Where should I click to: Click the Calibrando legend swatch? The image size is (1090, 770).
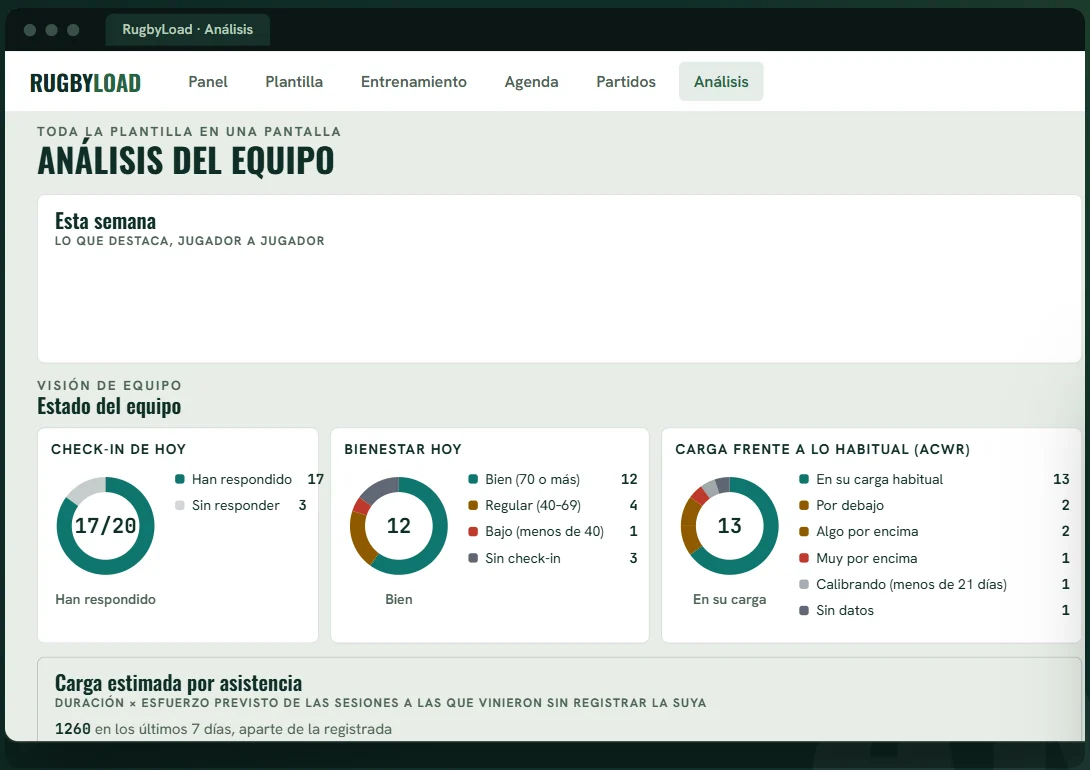coord(804,584)
